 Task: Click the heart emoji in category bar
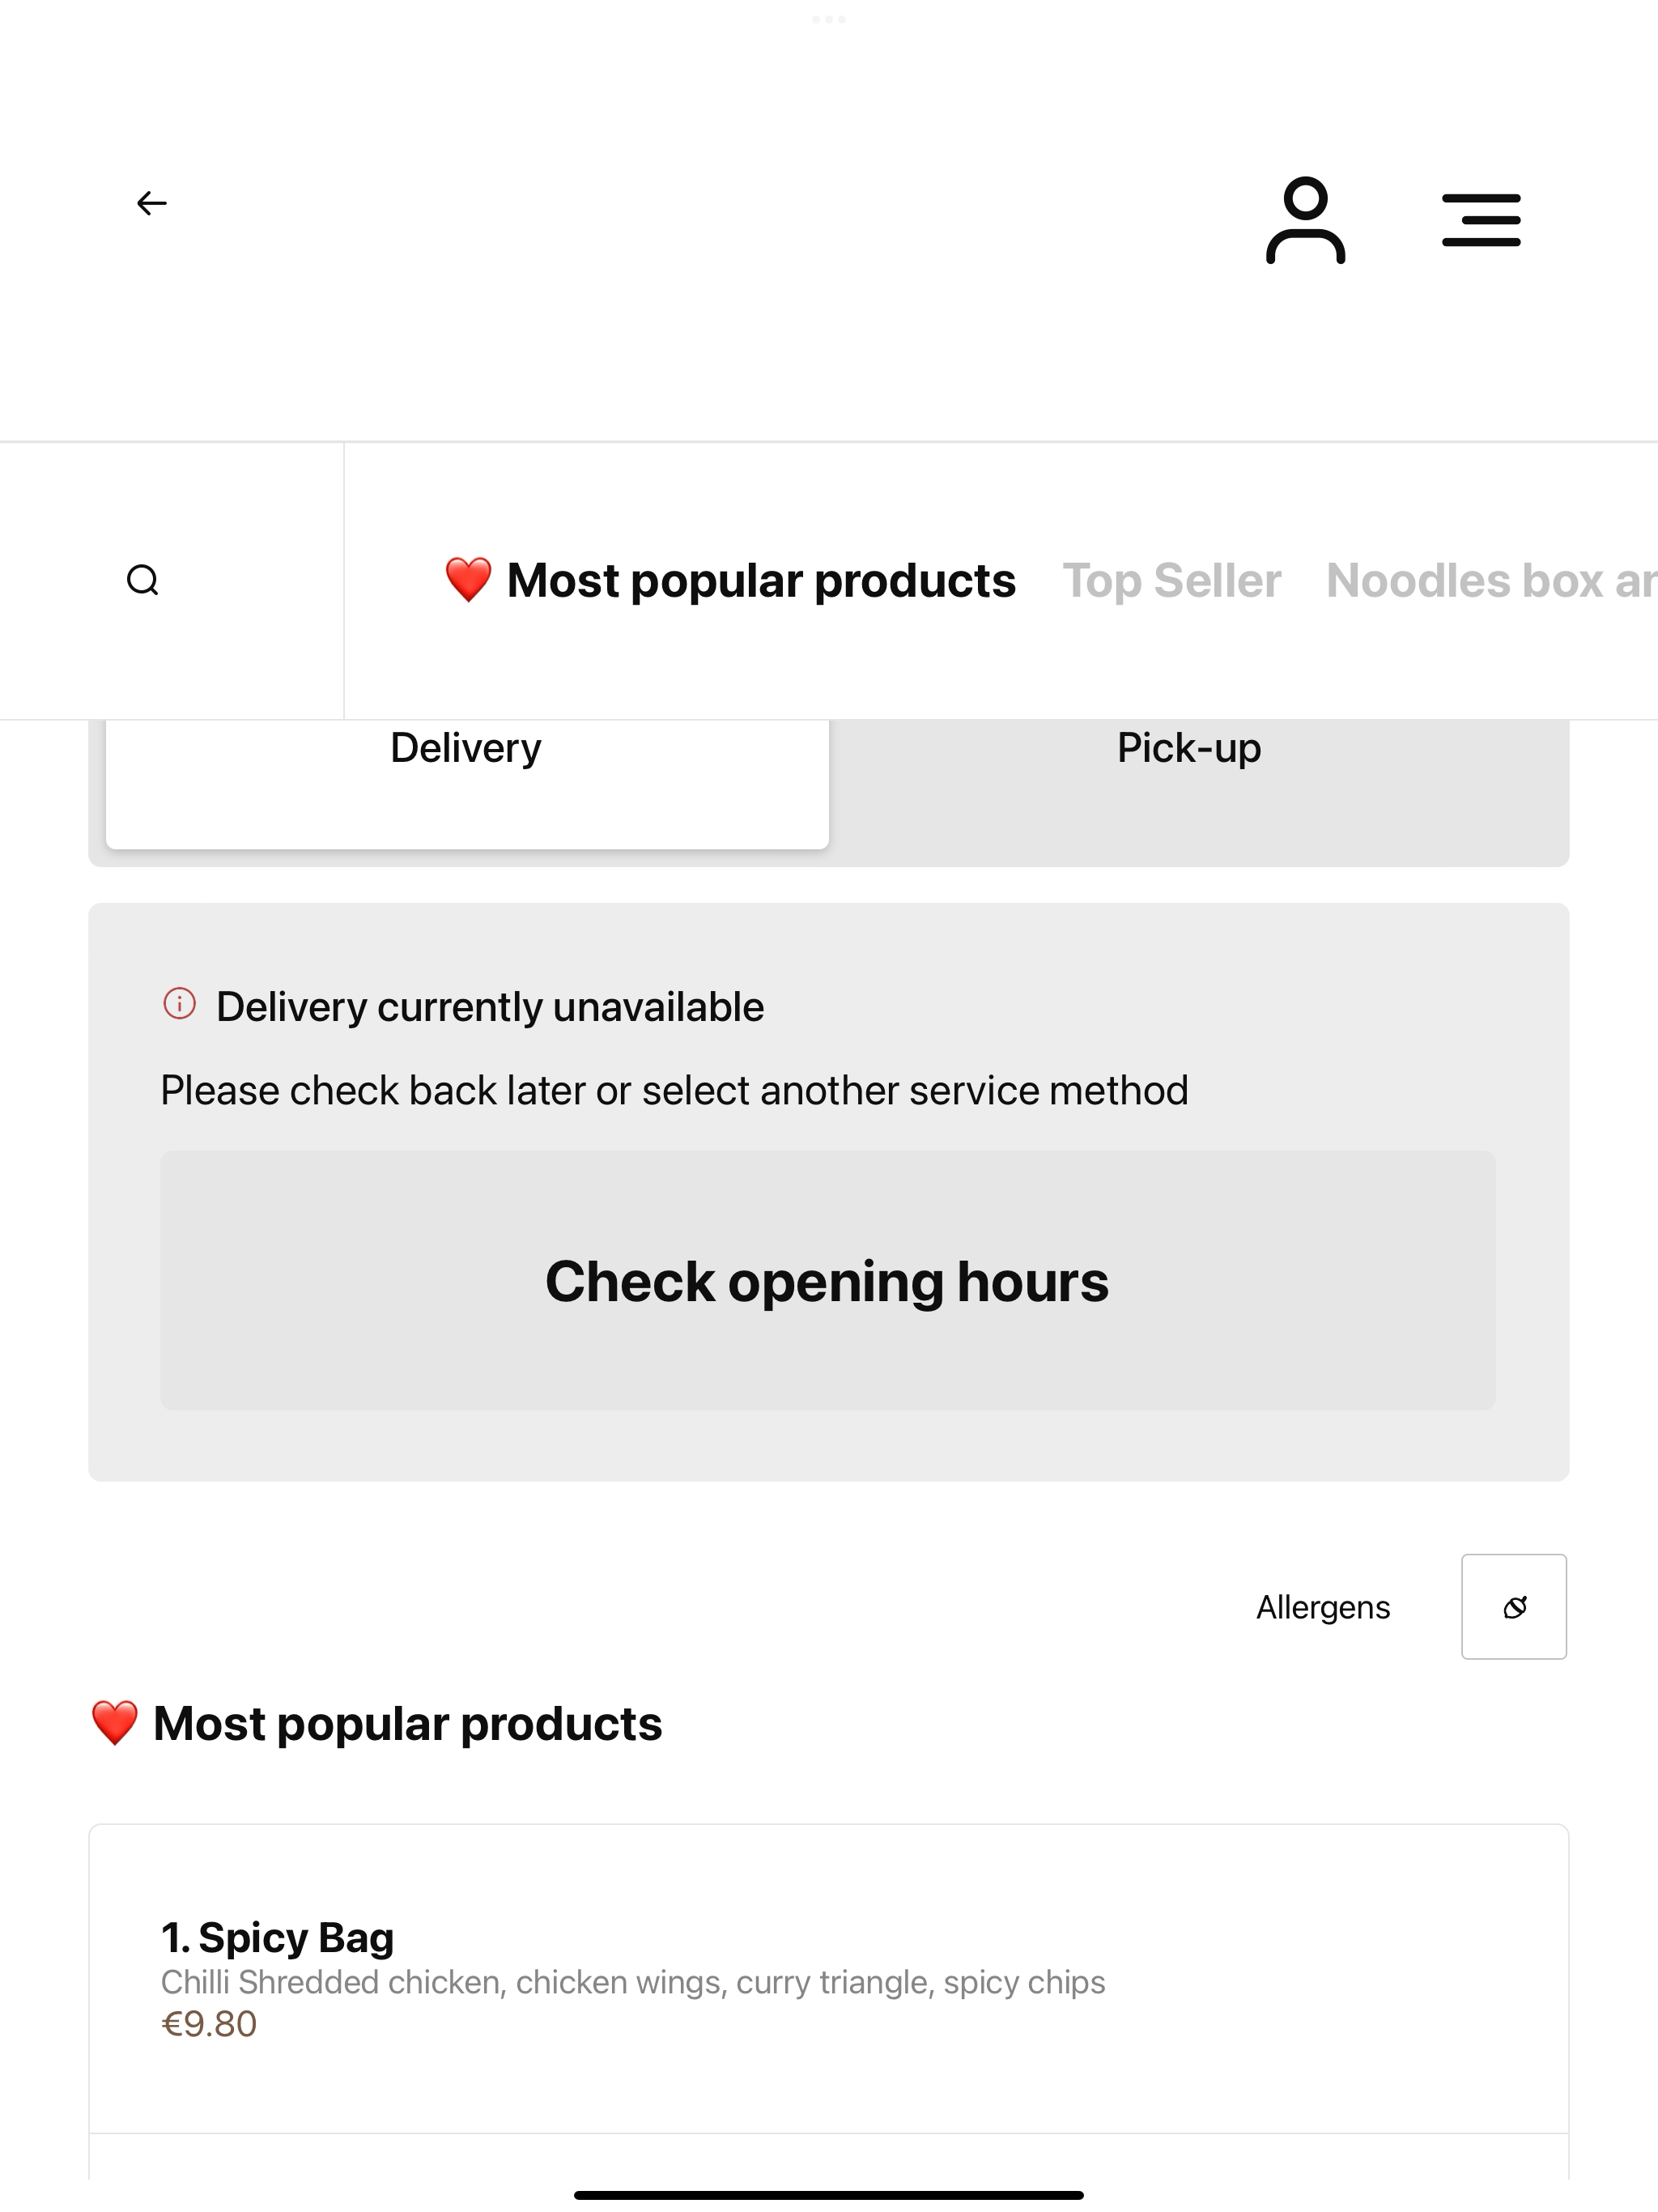pyautogui.click(x=468, y=580)
